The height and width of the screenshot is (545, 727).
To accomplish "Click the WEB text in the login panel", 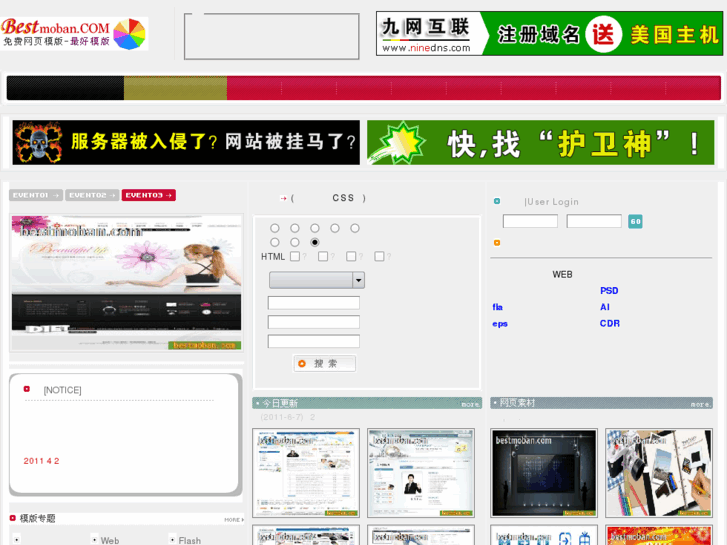I will (562, 275).
